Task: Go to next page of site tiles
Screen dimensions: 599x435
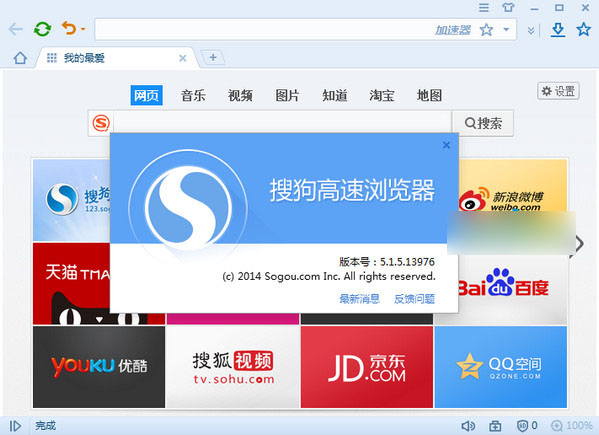Action: pyautogui.click(x=580, y=244)
